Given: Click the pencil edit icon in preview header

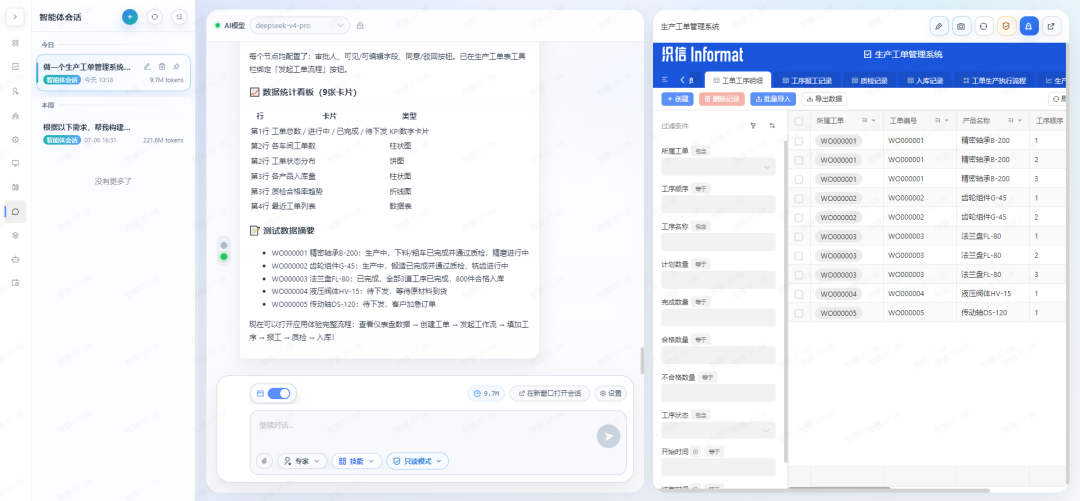Looking at the screenshot, I should (939, 26).
